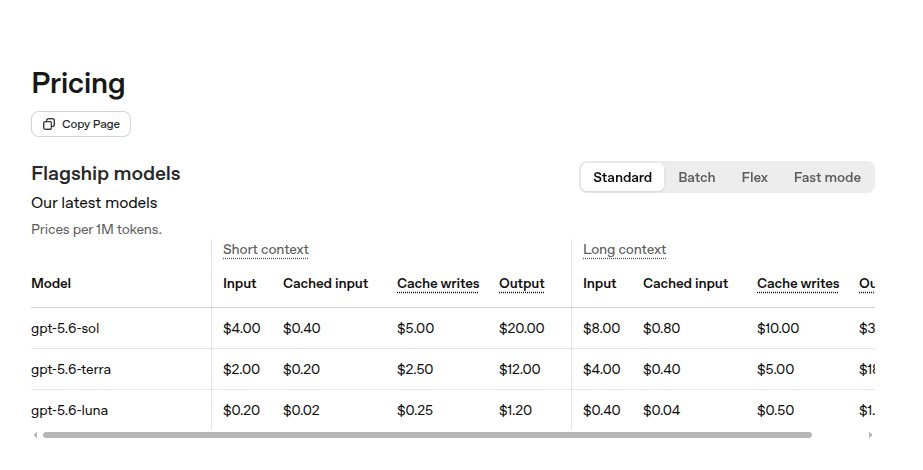Click the Model column header
This screenshot has width=923, height=470.
point(51,283)
